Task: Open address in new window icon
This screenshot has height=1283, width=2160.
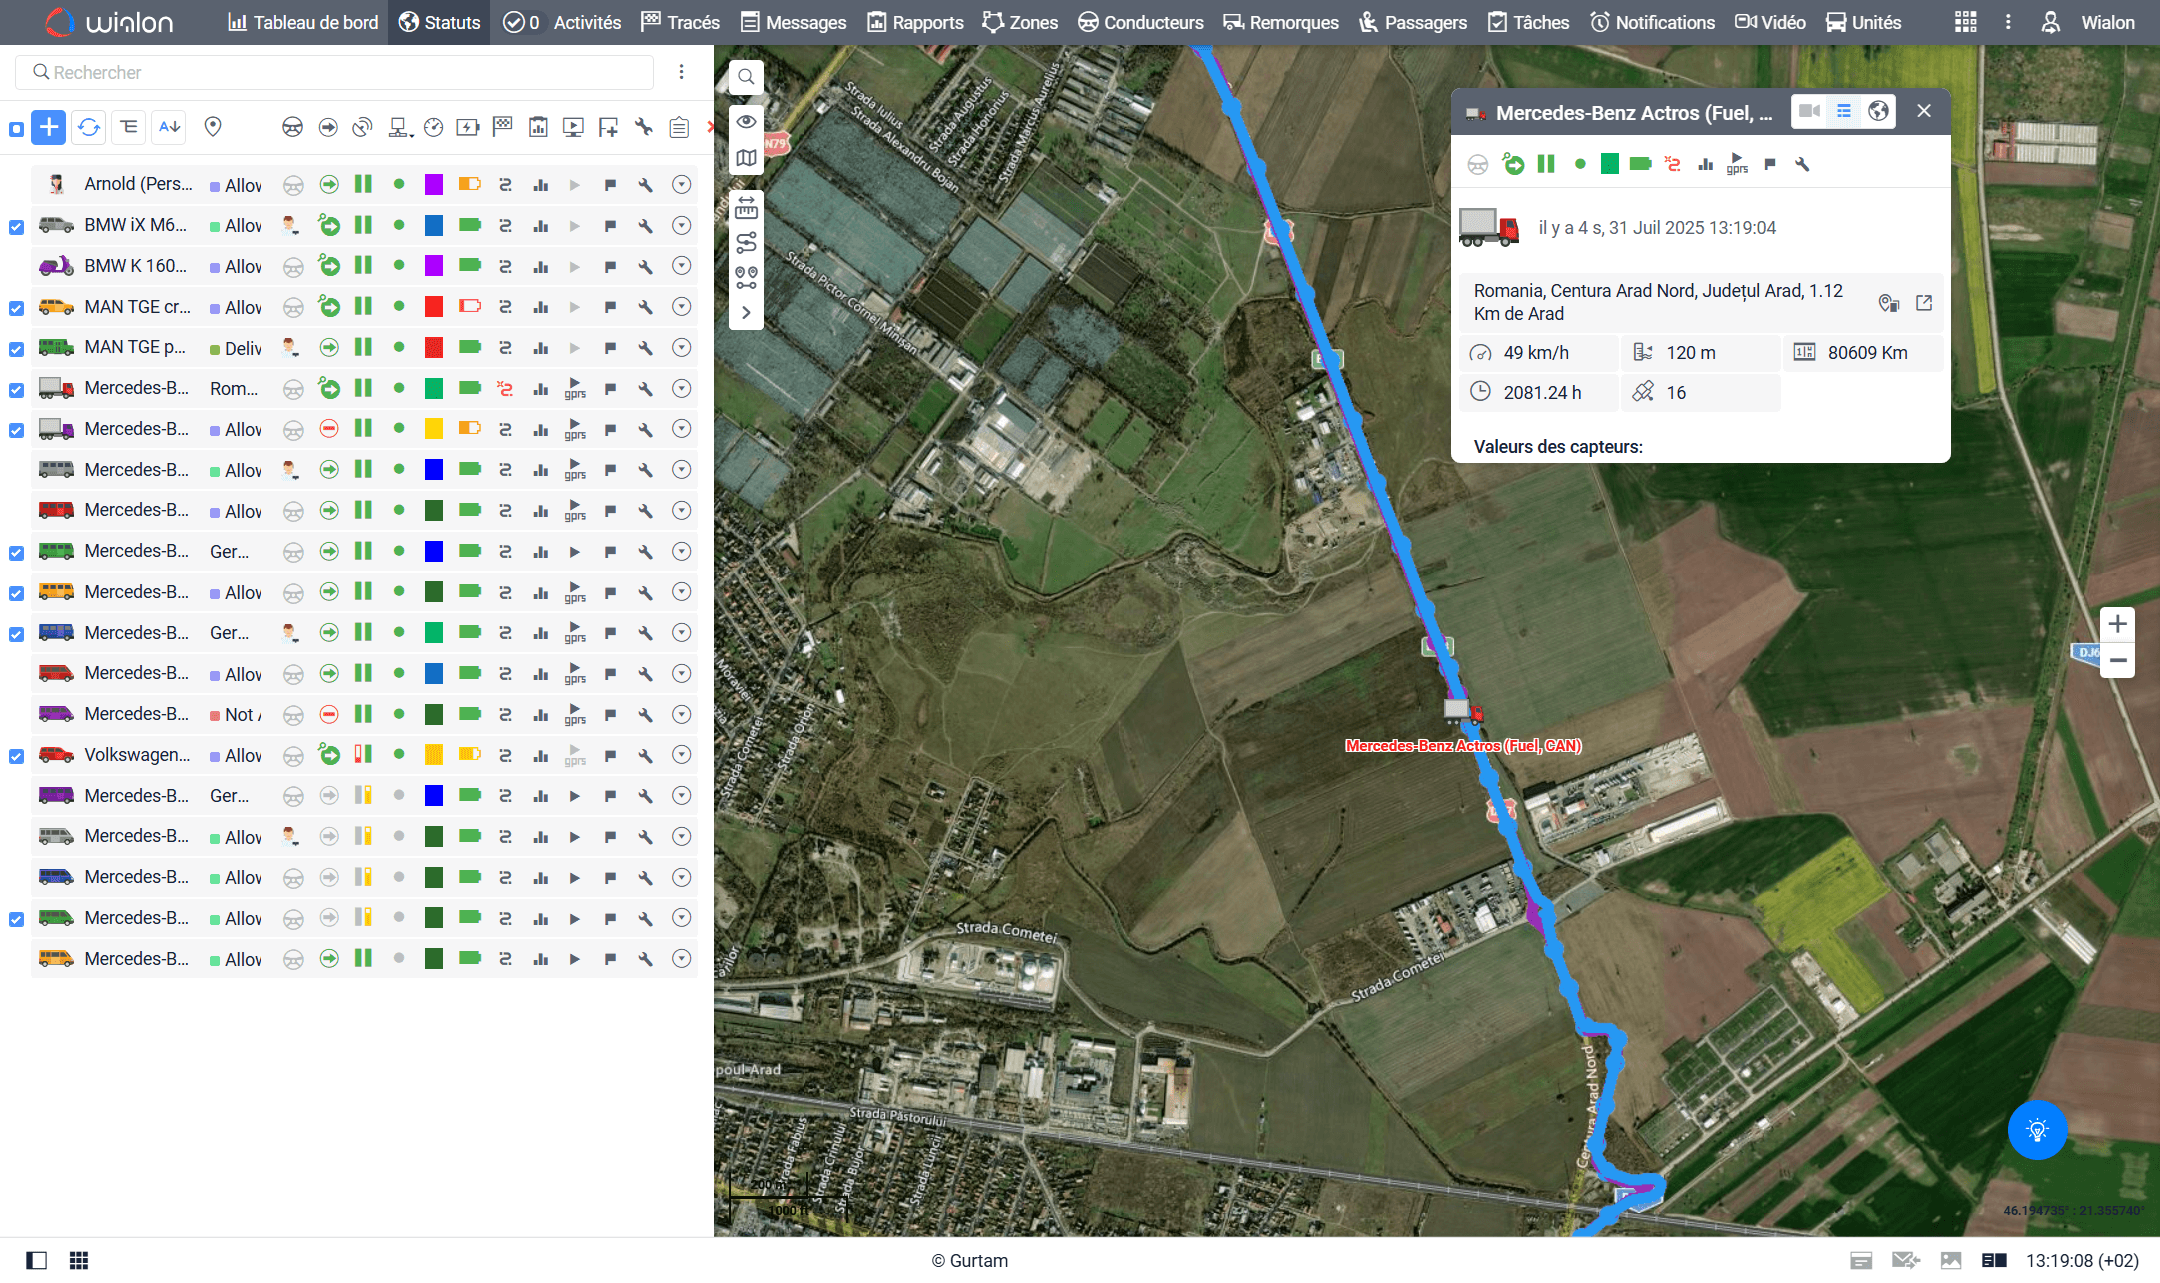Action: tap(1924, 303)
